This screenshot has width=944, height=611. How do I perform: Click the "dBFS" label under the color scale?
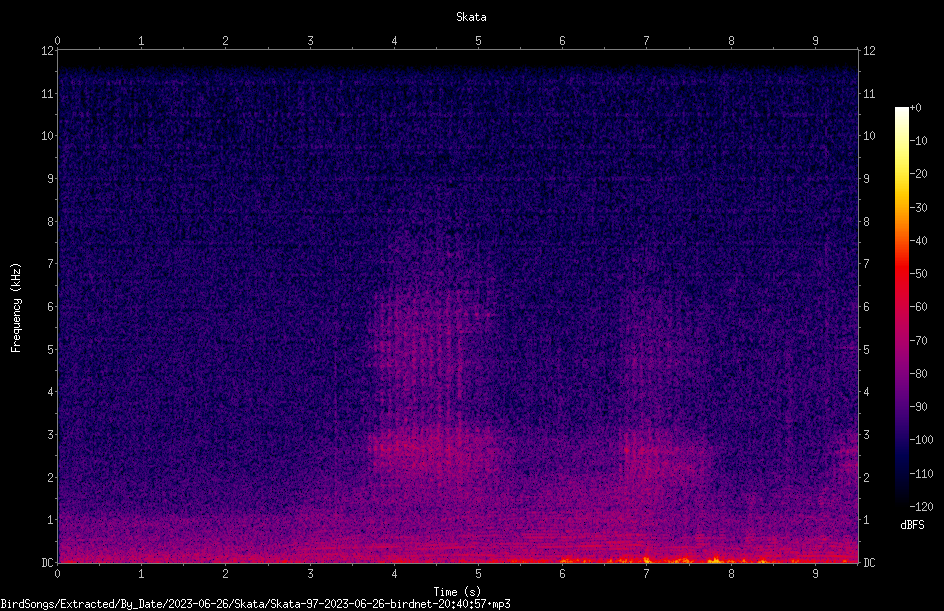912,525
